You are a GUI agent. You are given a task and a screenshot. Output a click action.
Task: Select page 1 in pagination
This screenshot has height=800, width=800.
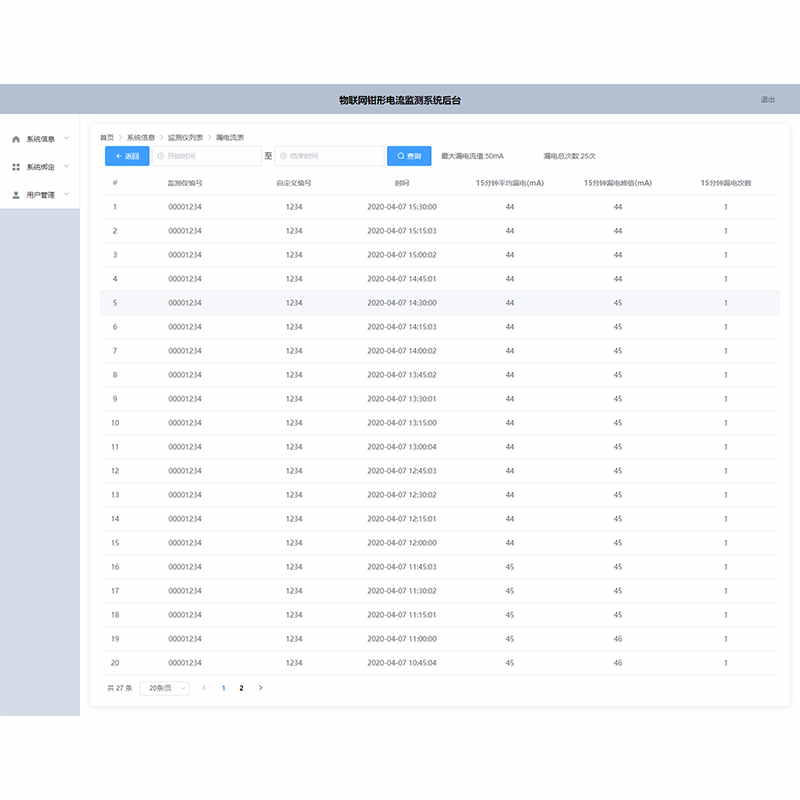click(x=223, y=688)
